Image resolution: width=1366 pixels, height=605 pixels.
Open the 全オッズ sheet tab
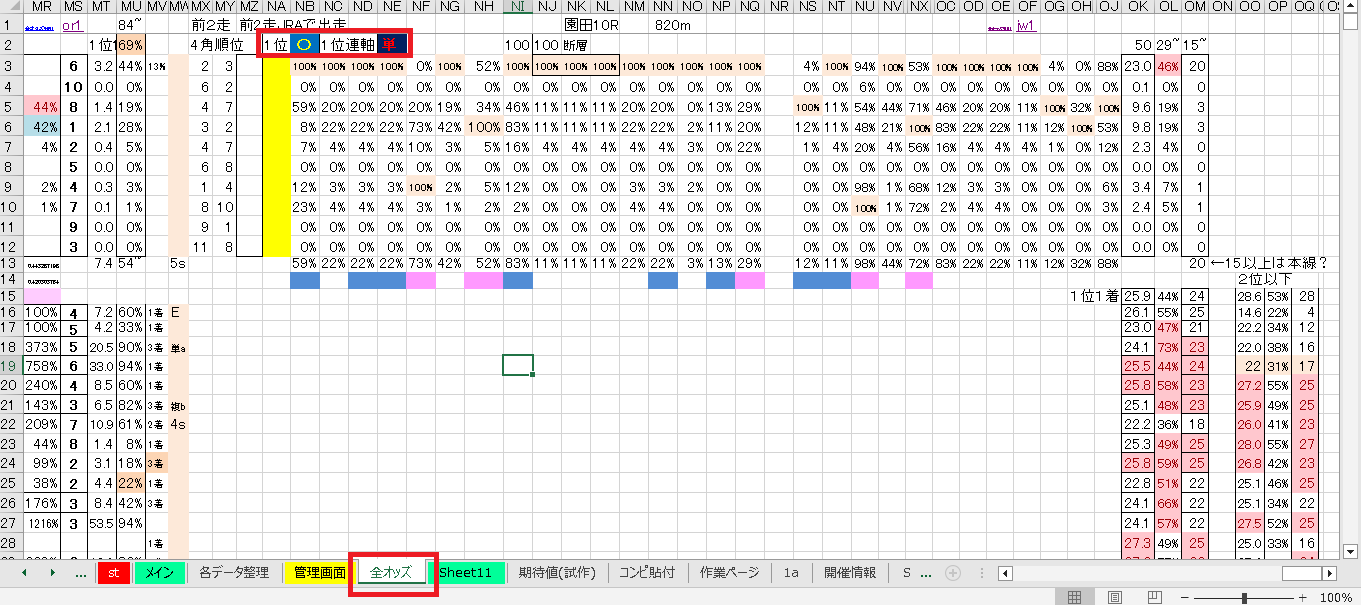tap(391, 573)
